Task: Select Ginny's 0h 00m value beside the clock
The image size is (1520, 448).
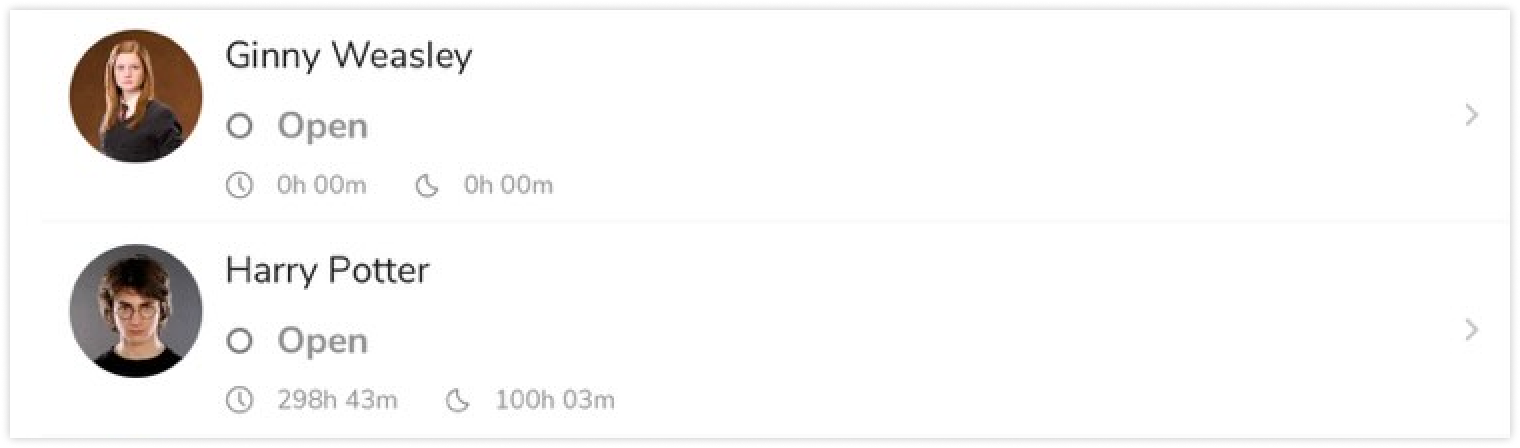Action: pyautogui.click(x=322, y=186)
